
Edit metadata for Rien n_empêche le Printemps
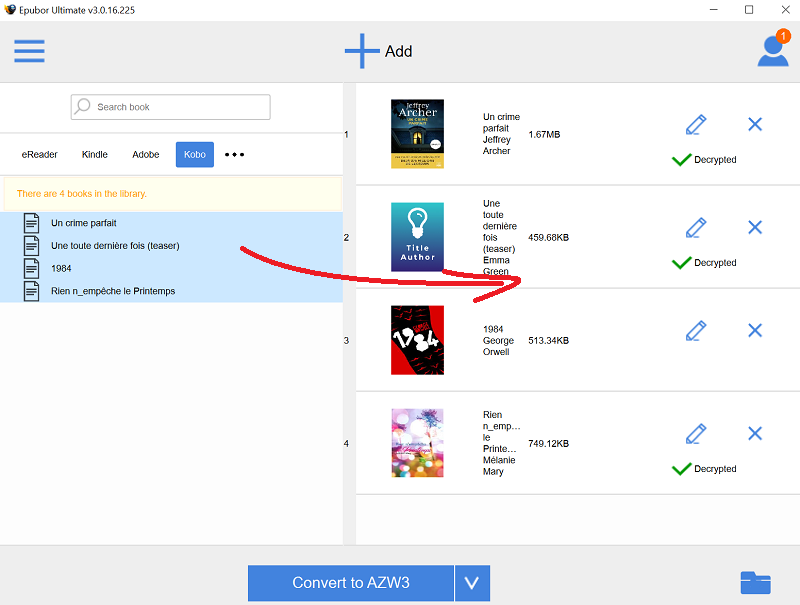point(696,434)
